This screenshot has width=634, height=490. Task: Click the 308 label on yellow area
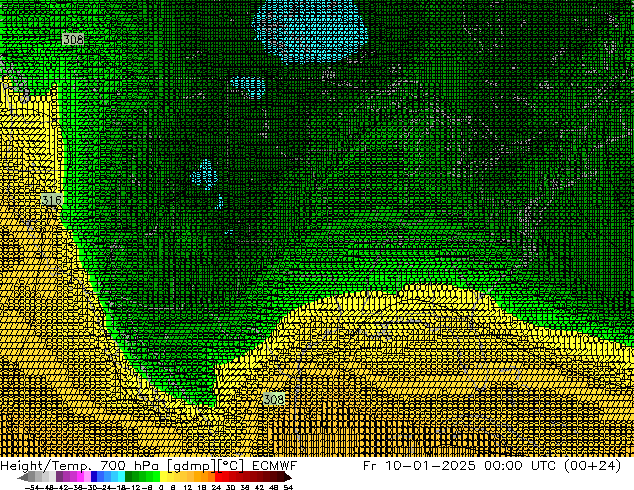point(274,399)
